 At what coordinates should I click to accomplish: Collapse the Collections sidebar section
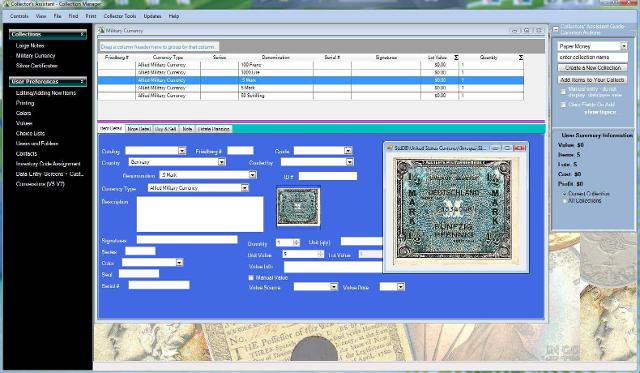[x=82, y=34]
